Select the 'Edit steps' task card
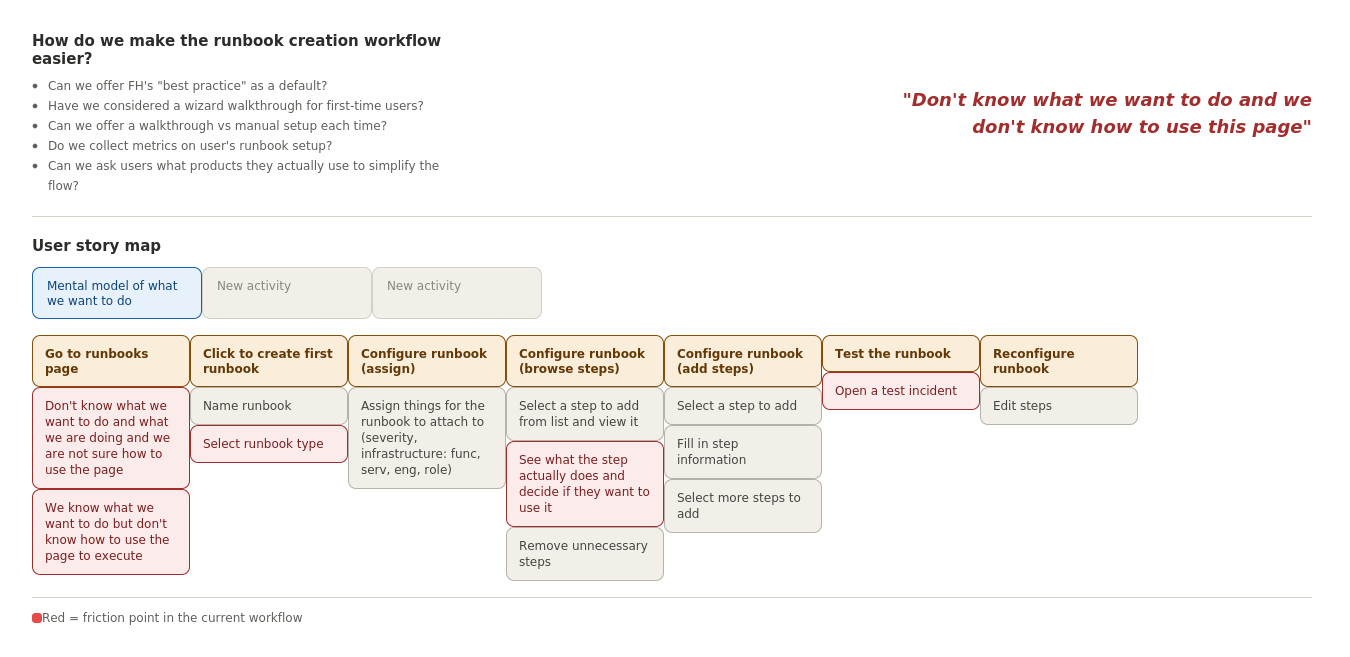This screenshot has width=1350, height=657. 1059,406
